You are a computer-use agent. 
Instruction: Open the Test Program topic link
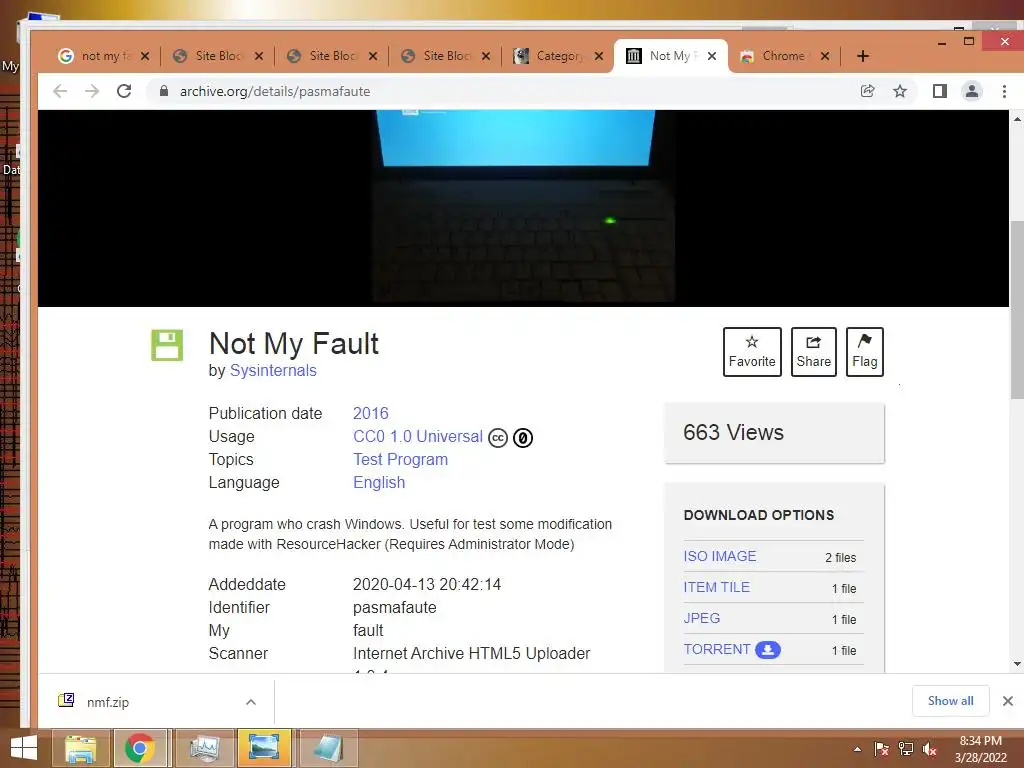tap(400, 460)
